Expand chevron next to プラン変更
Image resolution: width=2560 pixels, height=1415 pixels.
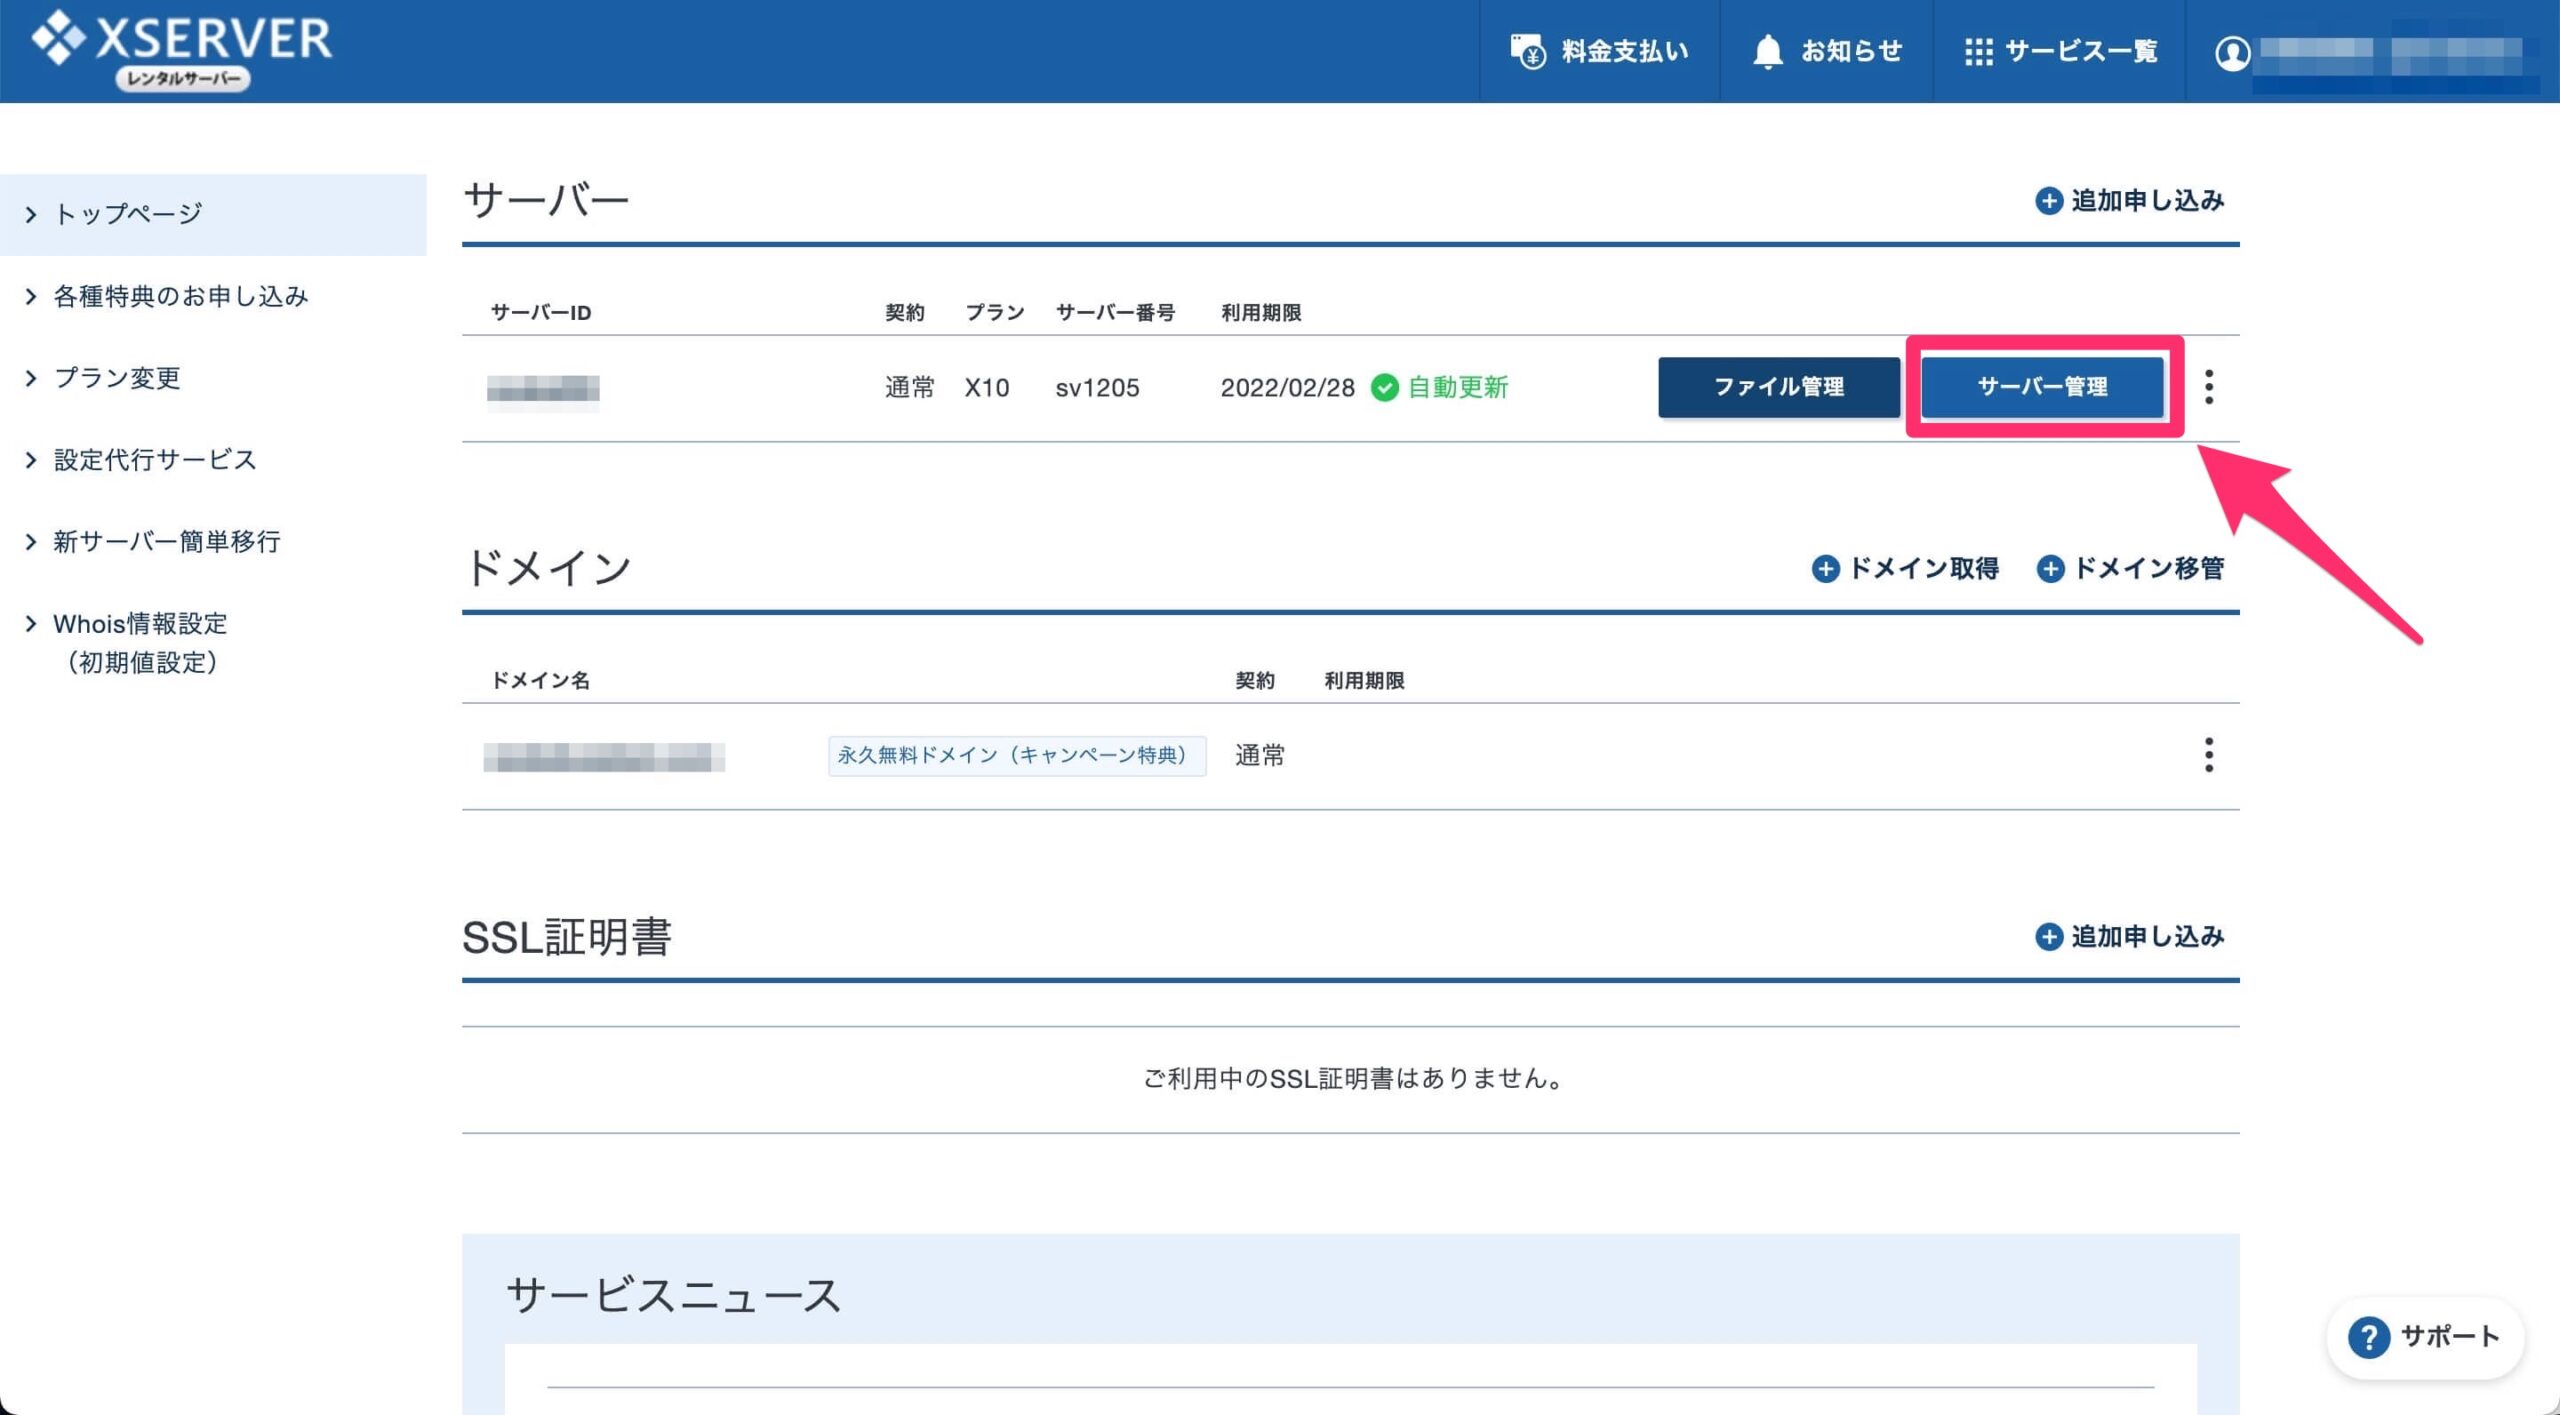coord(31,379)
